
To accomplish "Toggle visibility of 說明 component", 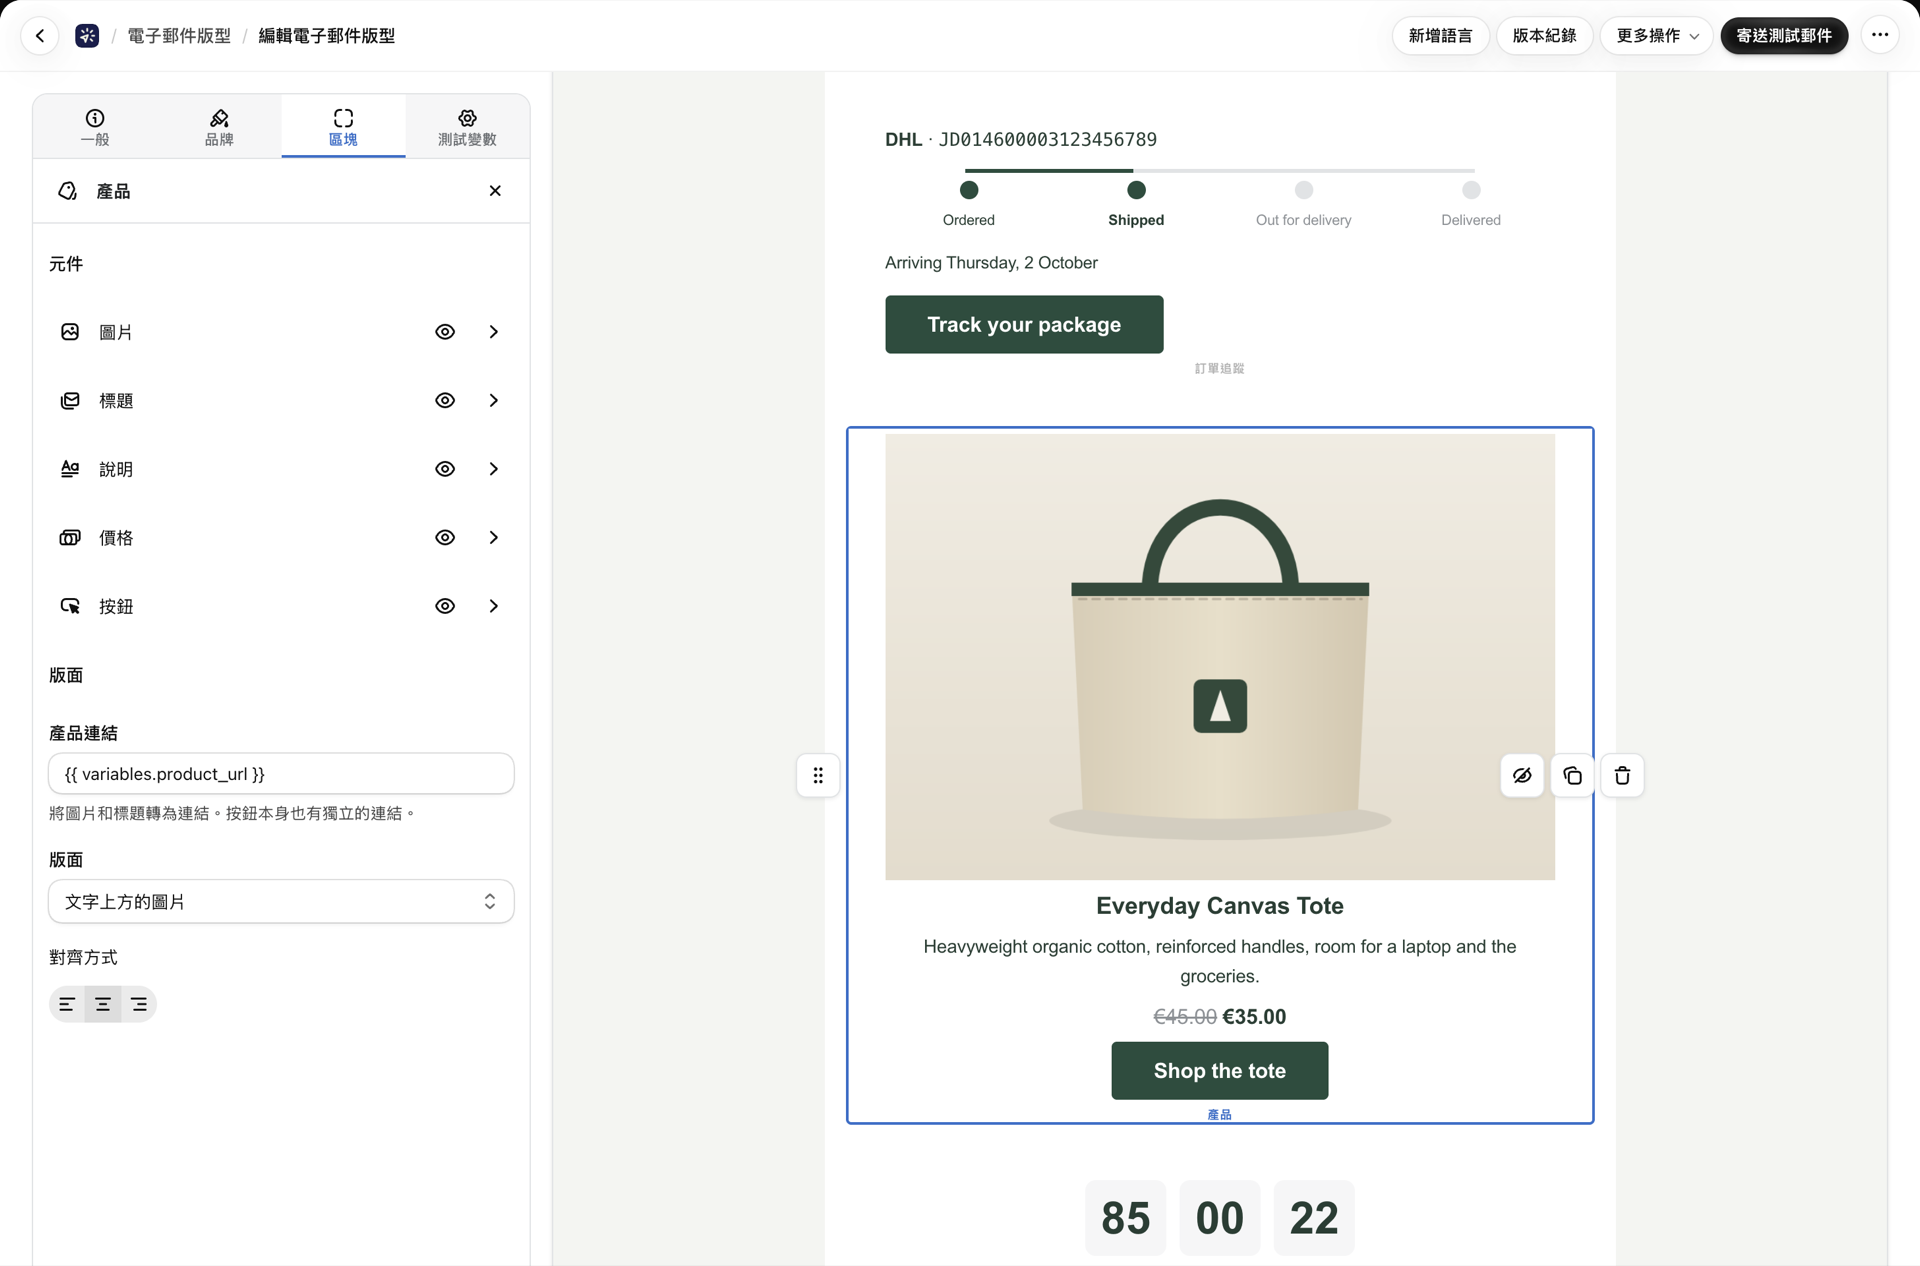I will (445, 469).
